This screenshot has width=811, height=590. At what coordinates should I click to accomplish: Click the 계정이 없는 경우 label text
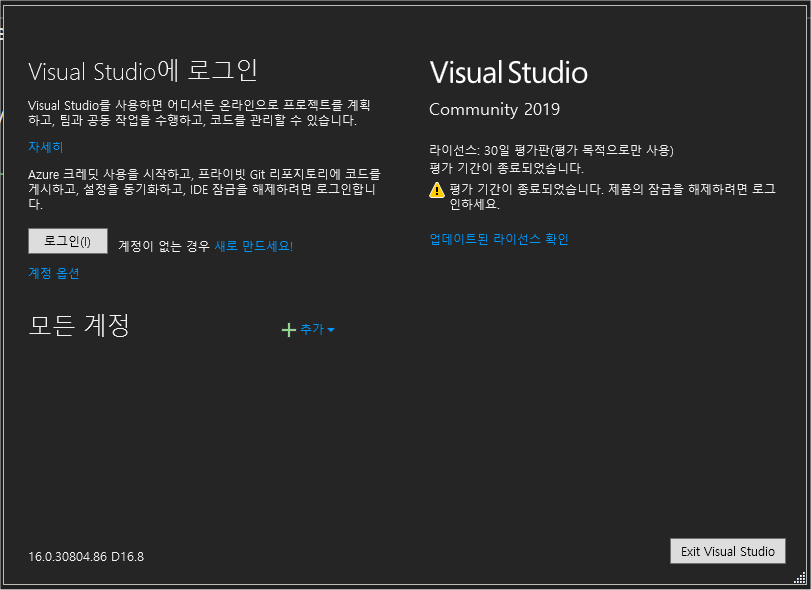click(x=164, y=246)
